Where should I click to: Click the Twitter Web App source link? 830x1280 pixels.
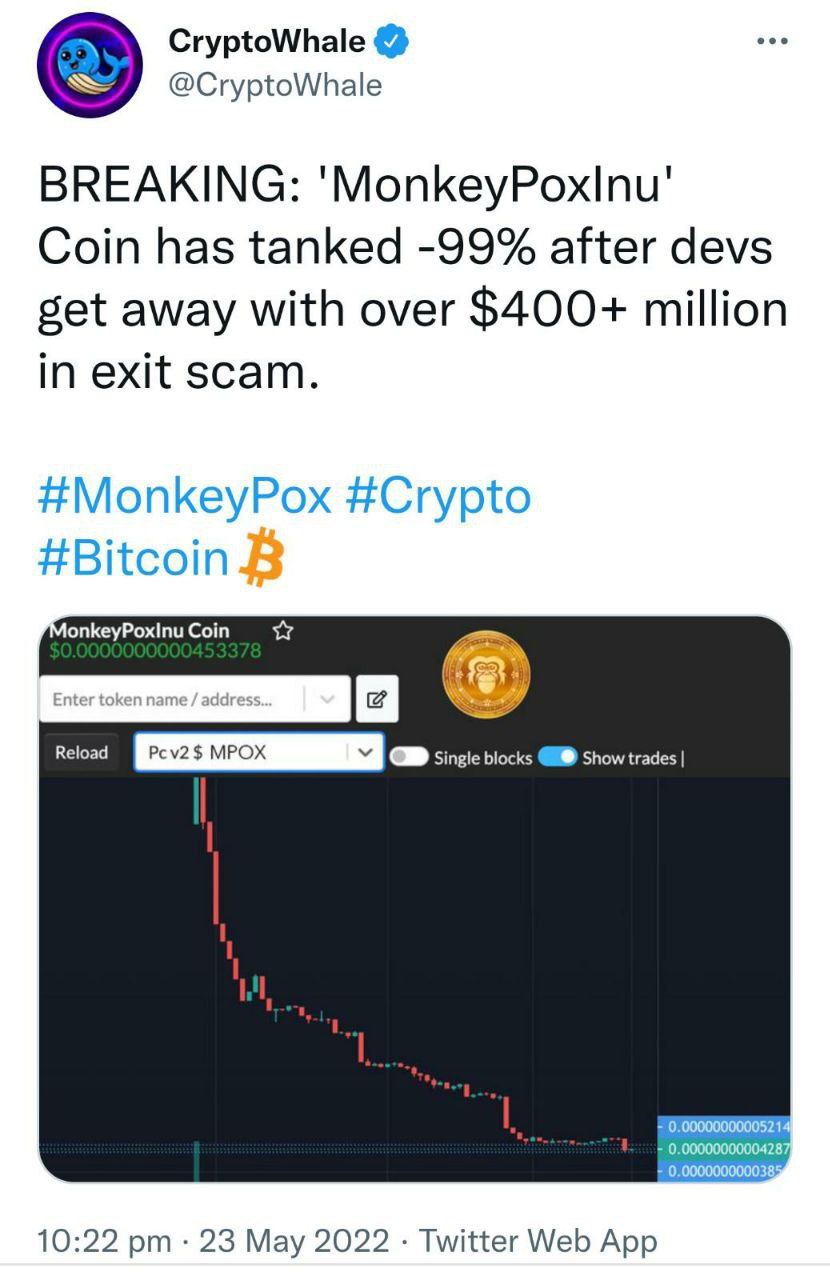pyautogui.click(x=538, y=1241)
